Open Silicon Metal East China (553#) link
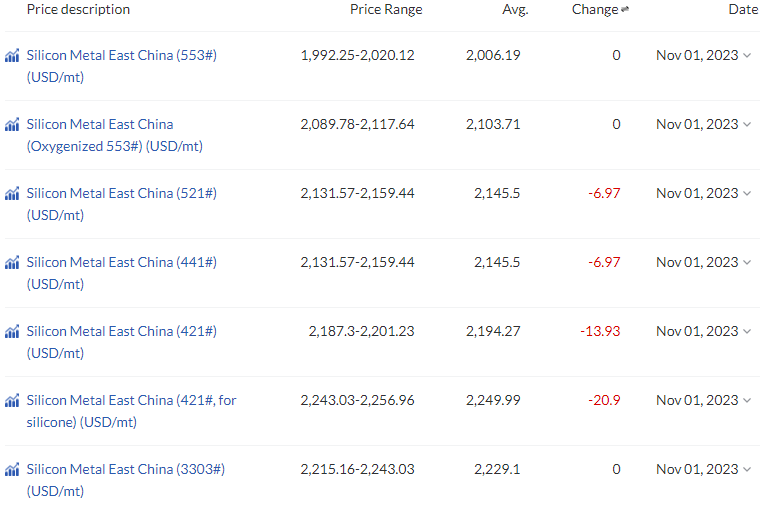The width and height of the screenshot is (760, 509). [122, 66]
